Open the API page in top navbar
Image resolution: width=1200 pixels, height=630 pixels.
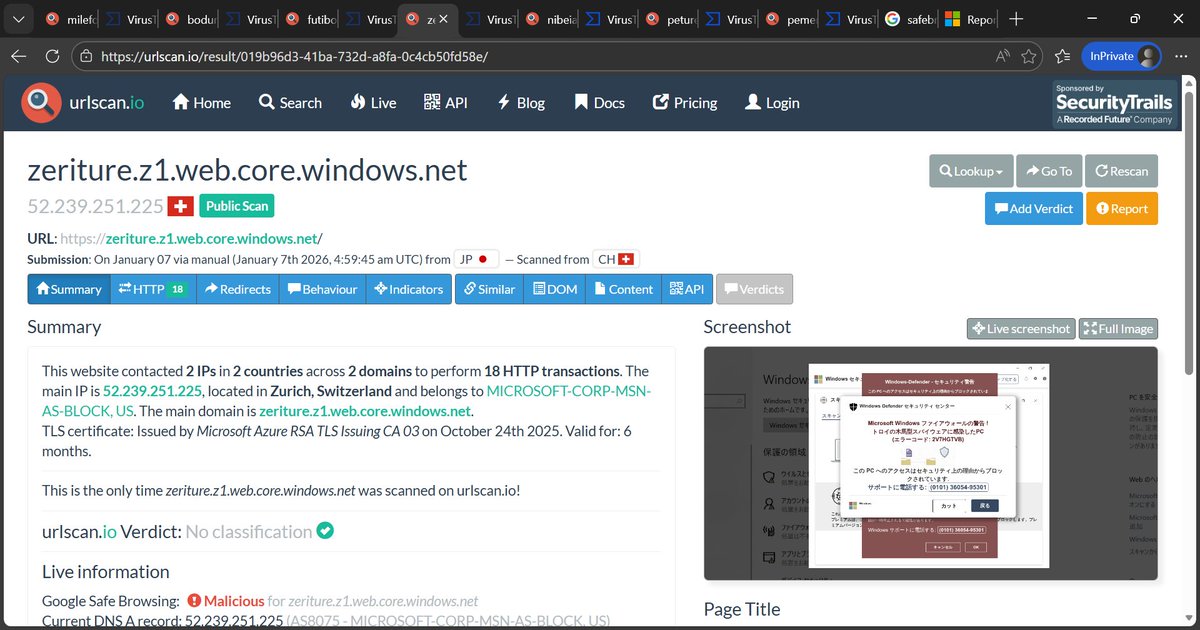445,102
